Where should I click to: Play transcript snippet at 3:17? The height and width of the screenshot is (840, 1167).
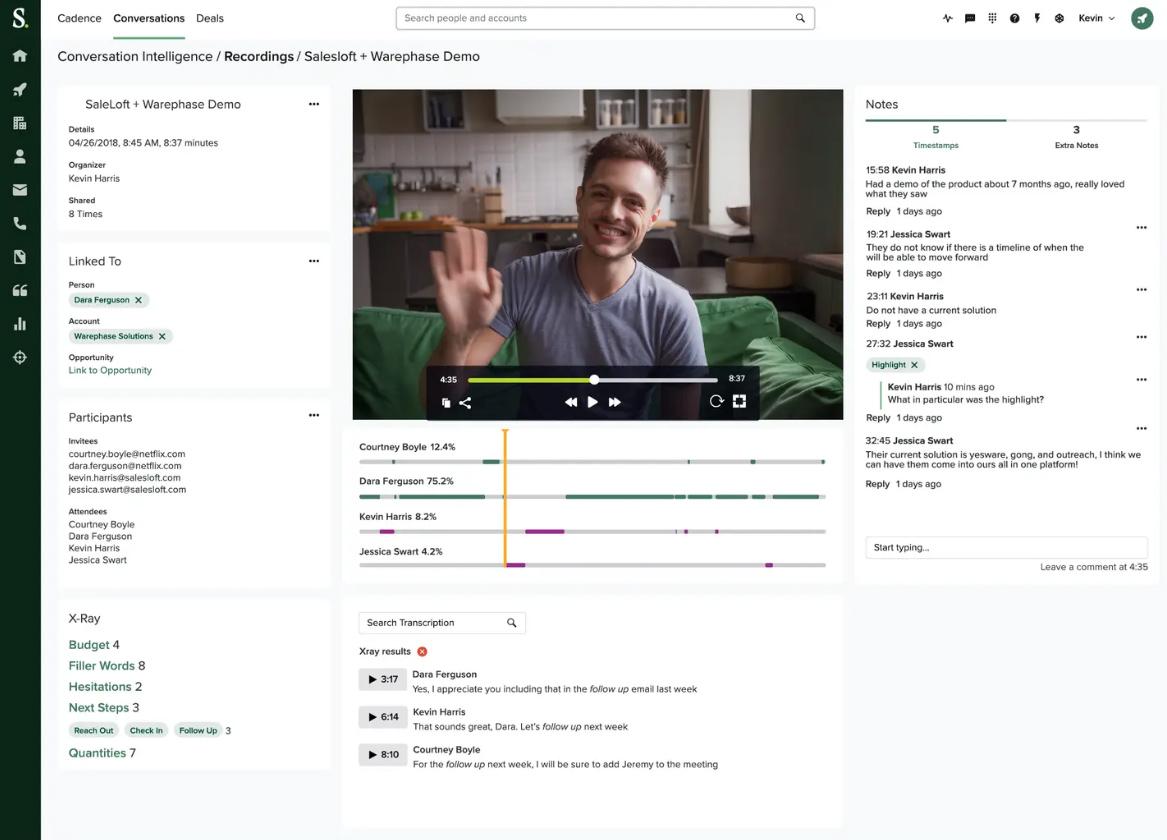[x=383, y=679]
